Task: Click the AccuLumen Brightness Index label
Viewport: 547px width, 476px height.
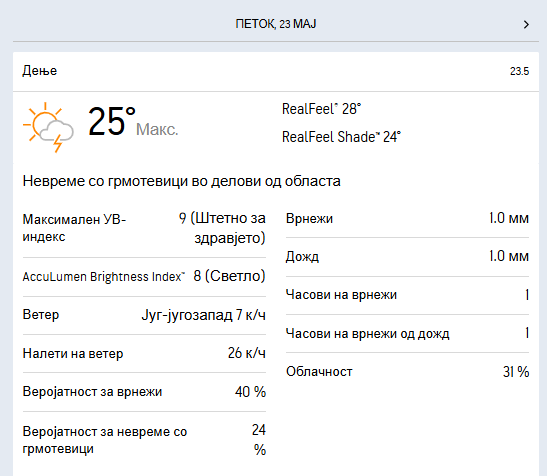Action: (x=104, y=277)
